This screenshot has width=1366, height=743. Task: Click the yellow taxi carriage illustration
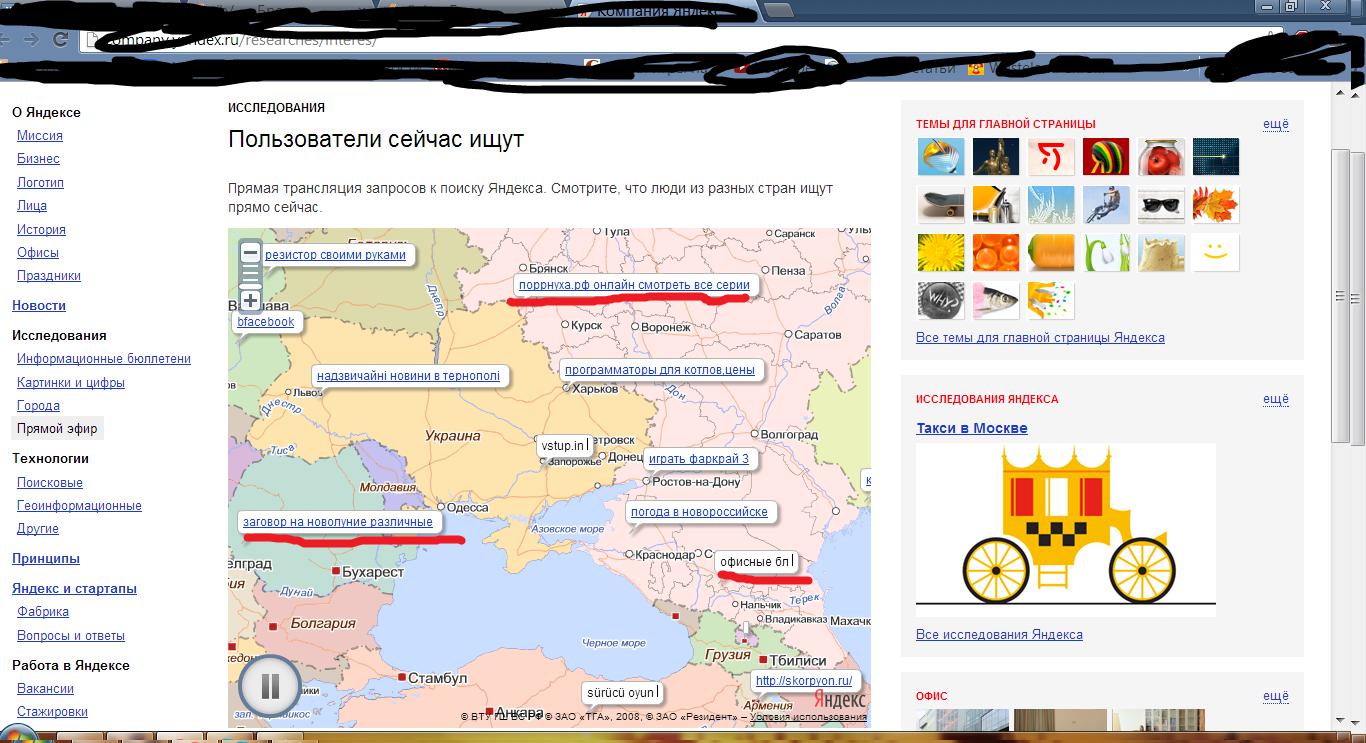(x=1066, y=525)
